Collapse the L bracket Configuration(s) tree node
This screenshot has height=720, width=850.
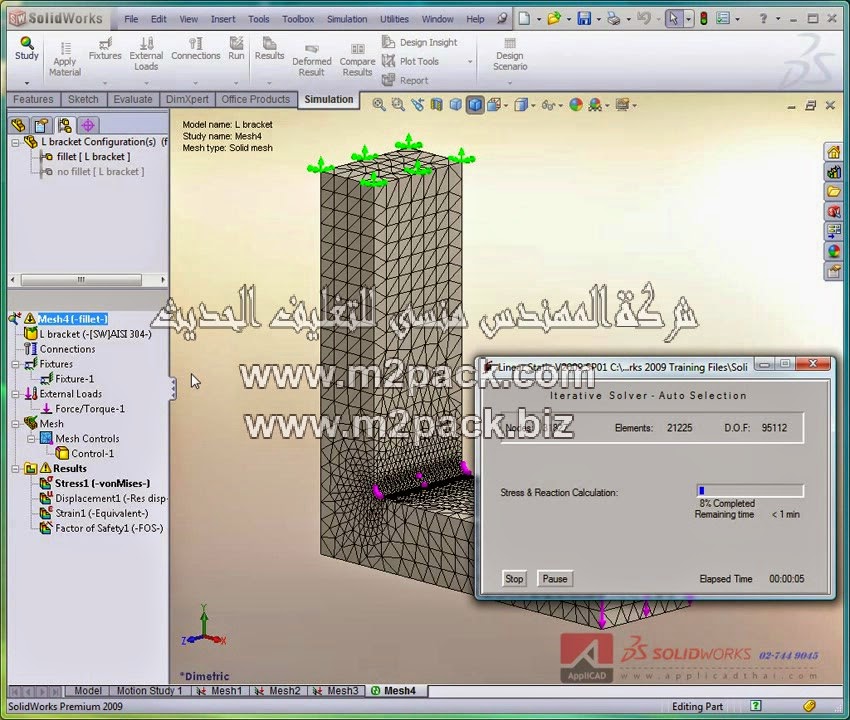coord(16,143)
